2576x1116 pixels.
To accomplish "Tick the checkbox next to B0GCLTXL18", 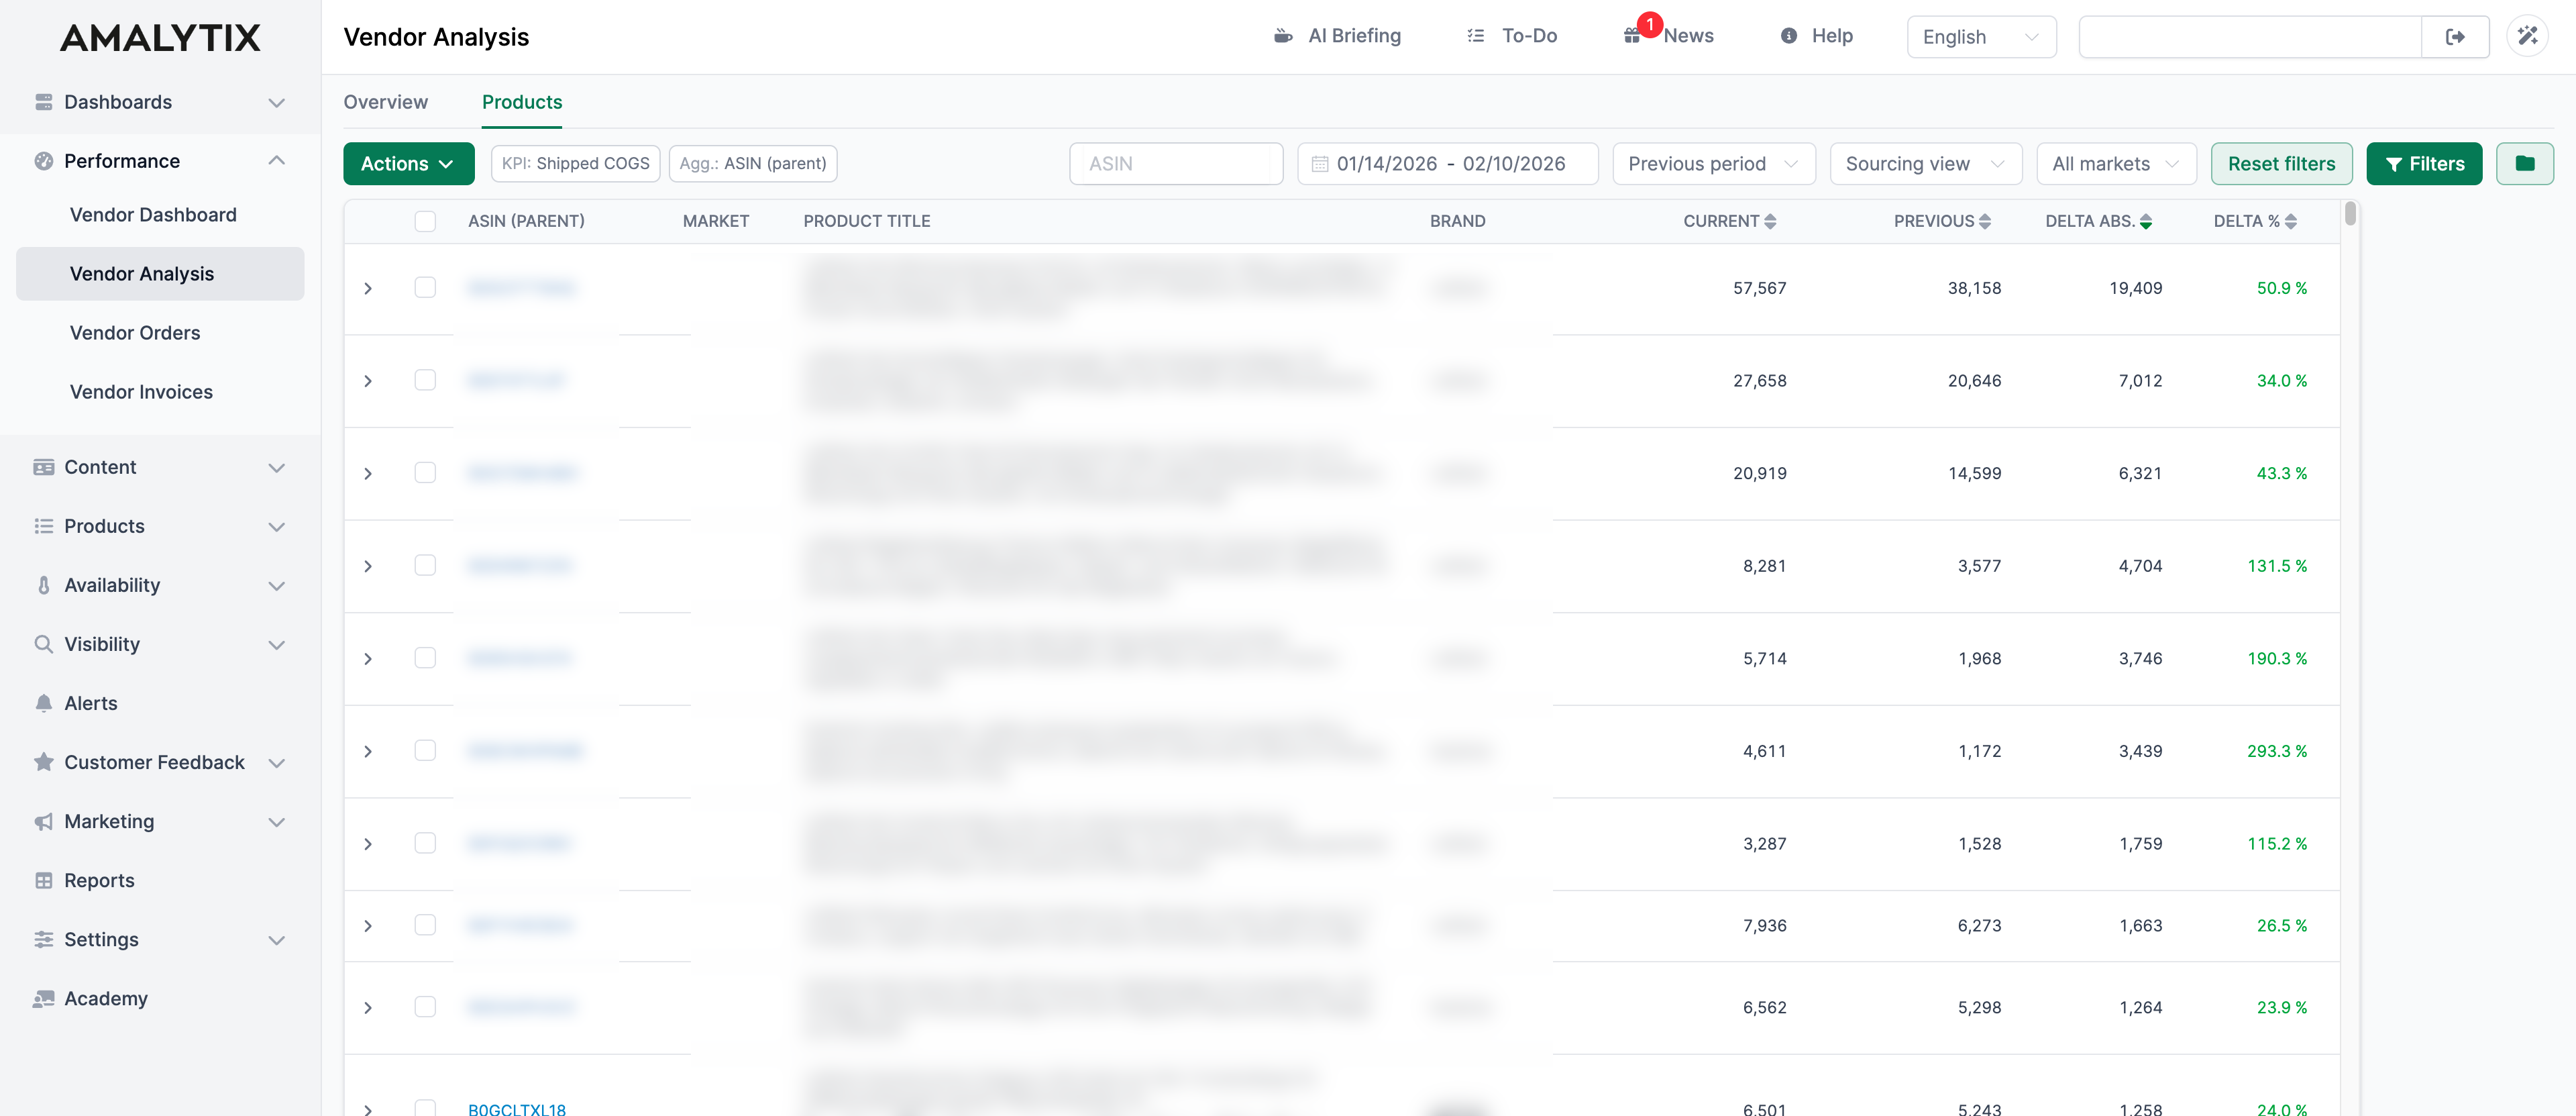I will (426, 1107).
